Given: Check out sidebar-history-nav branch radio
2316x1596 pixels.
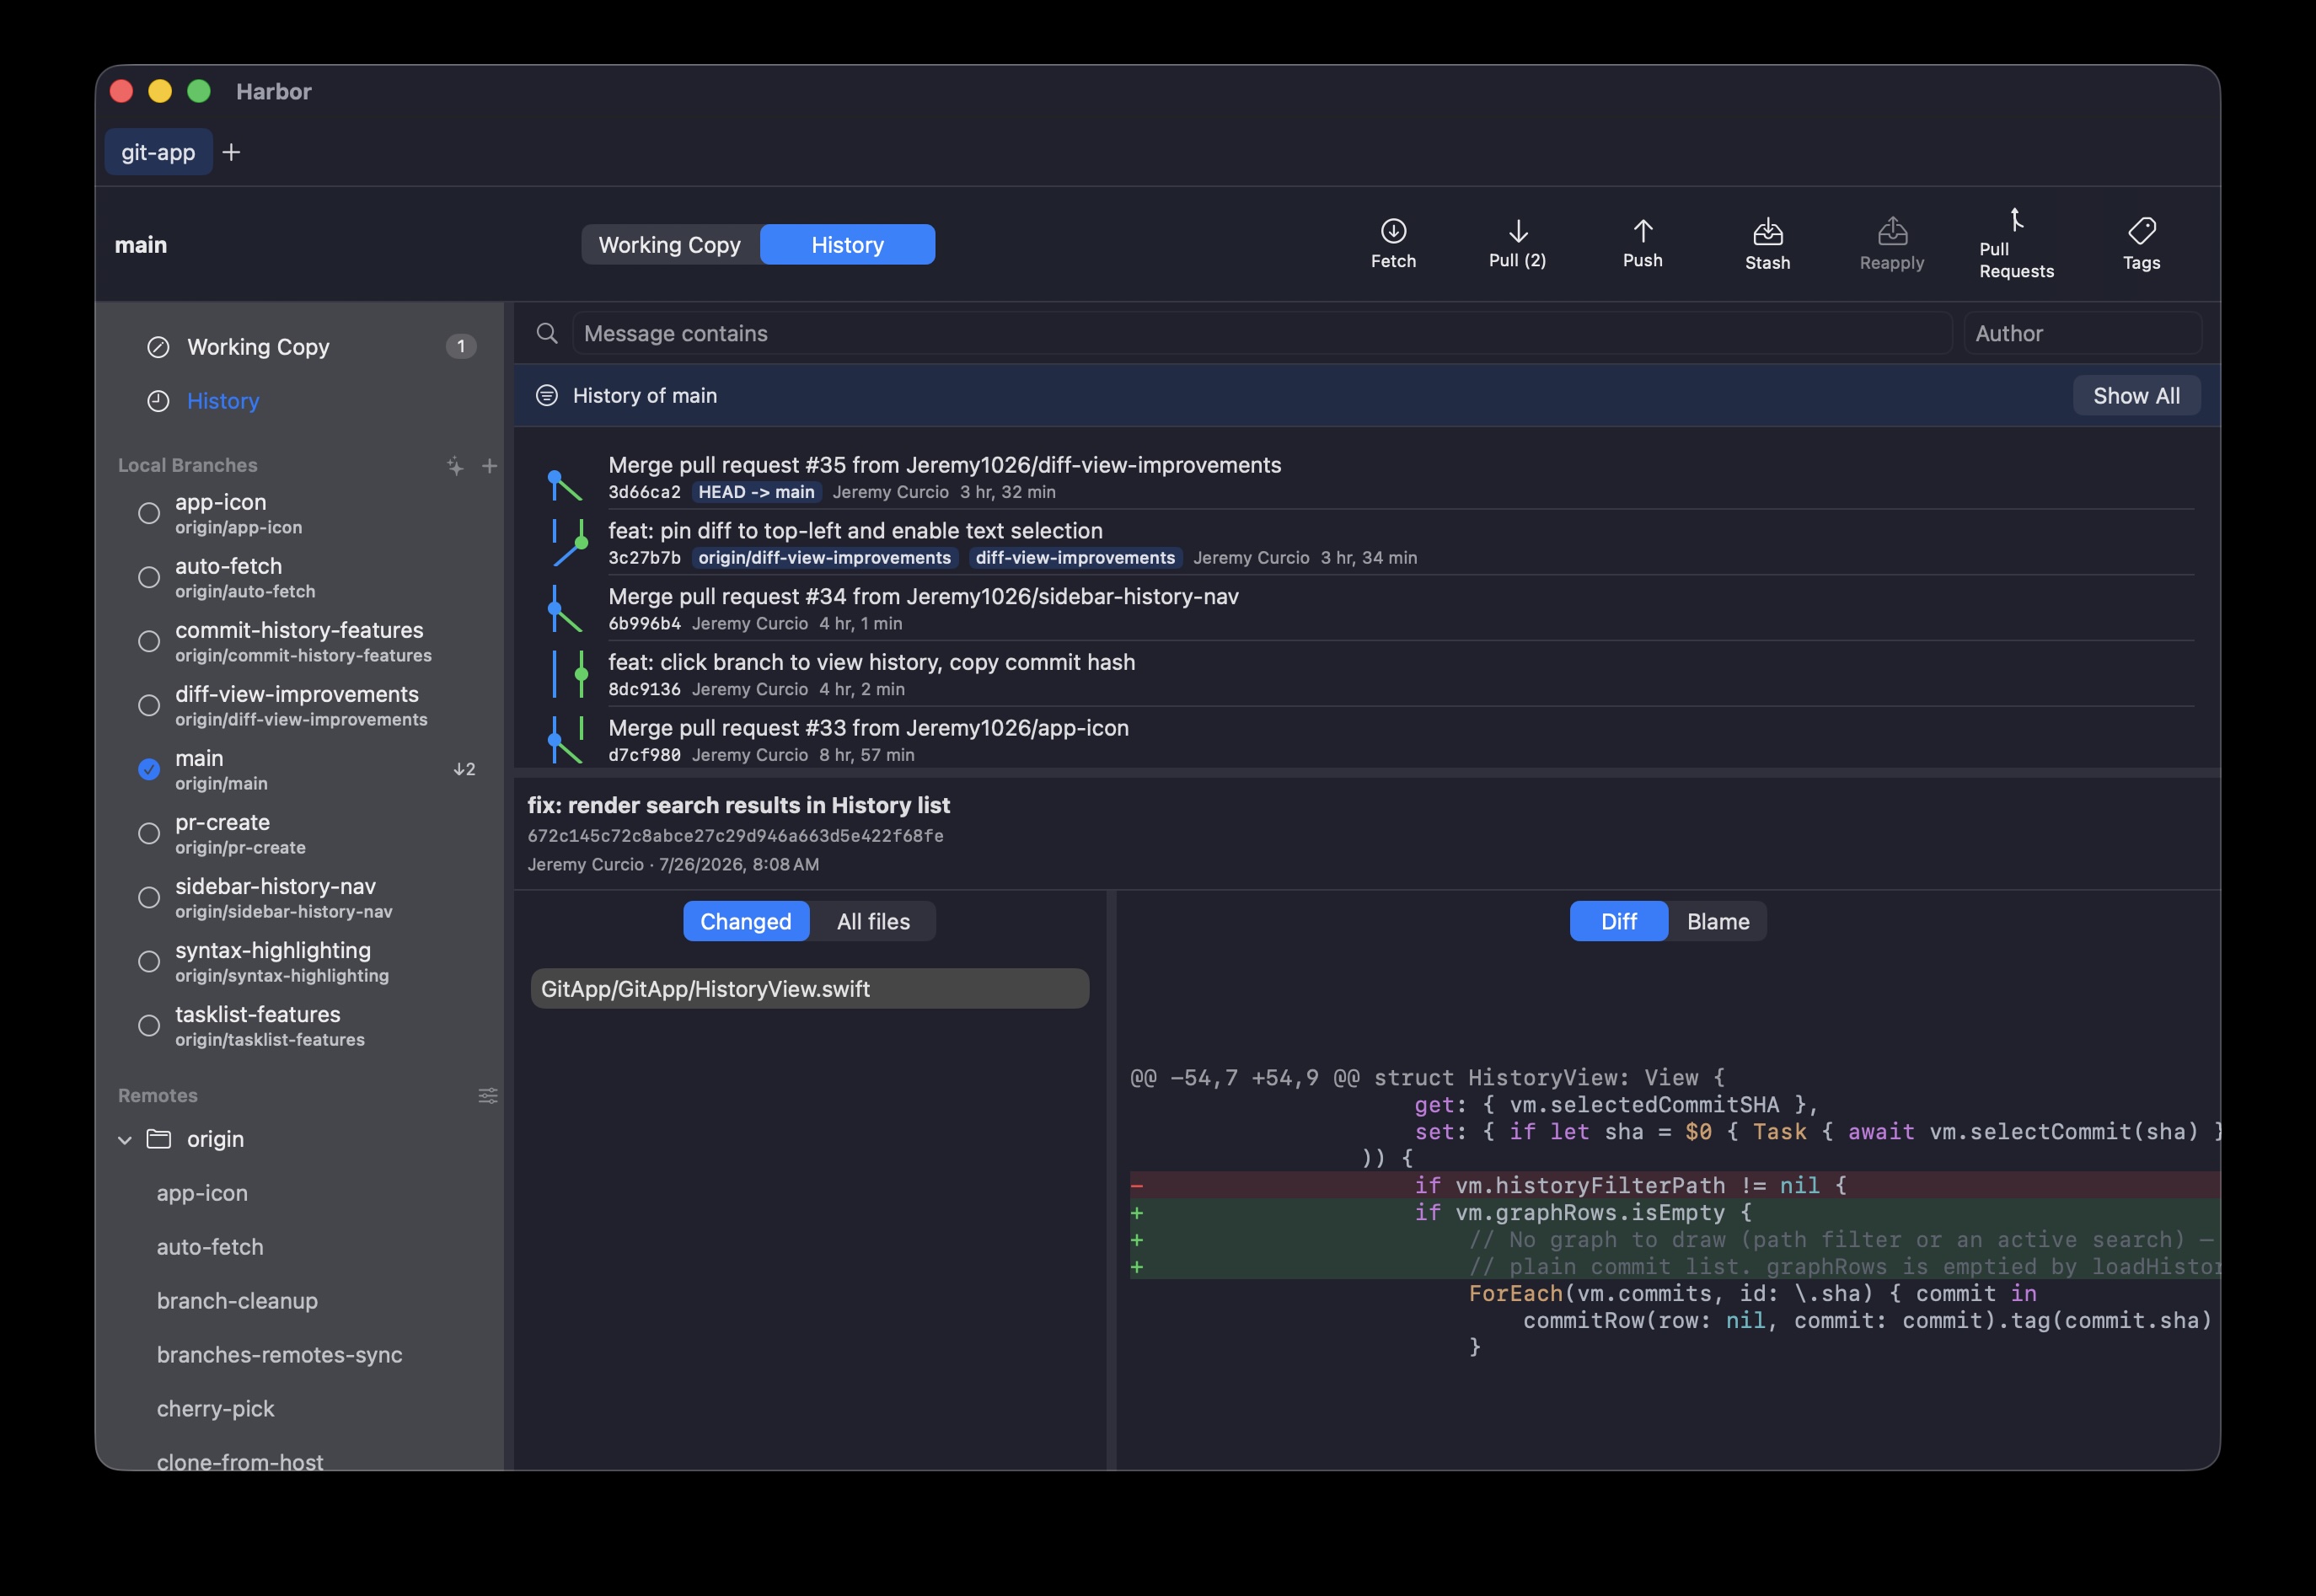Looking at the screenshot, I should click(149, 897).
